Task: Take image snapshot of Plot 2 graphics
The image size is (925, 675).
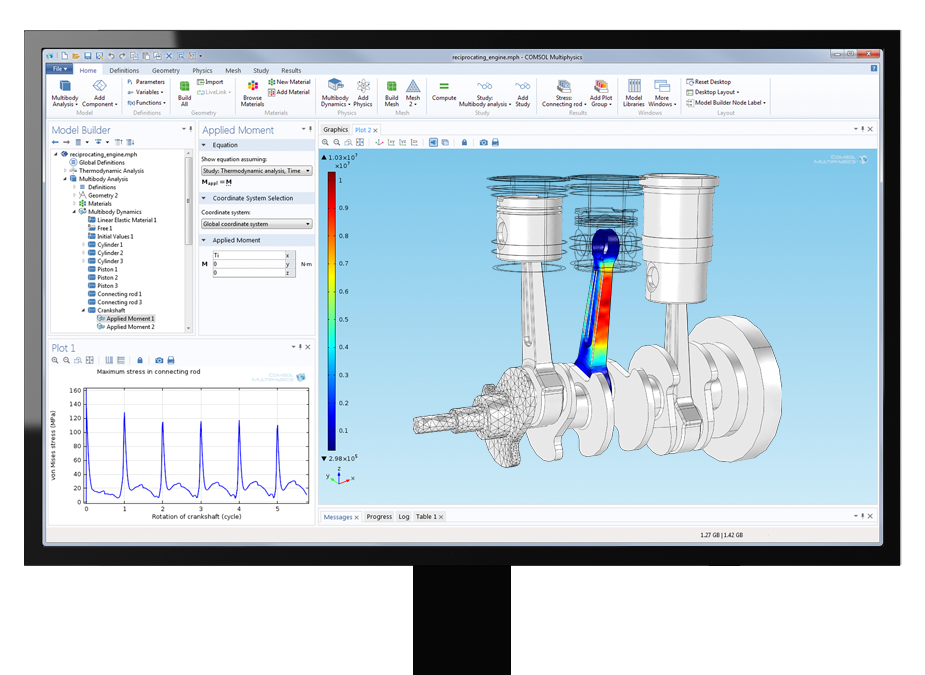Action: coord(484,142)
